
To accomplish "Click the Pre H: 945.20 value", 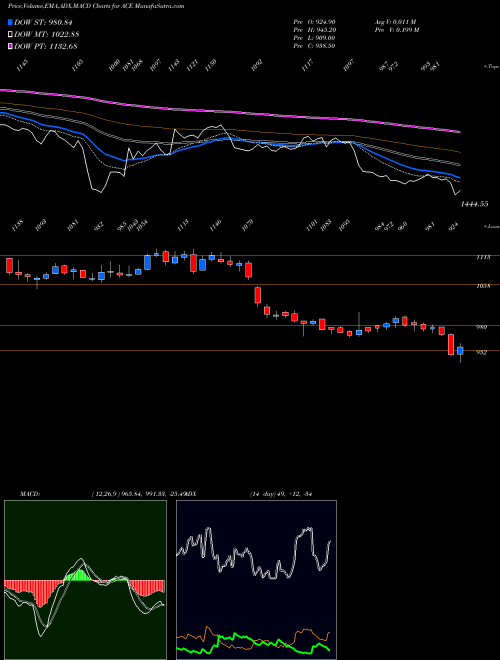I will click(314, 30).
